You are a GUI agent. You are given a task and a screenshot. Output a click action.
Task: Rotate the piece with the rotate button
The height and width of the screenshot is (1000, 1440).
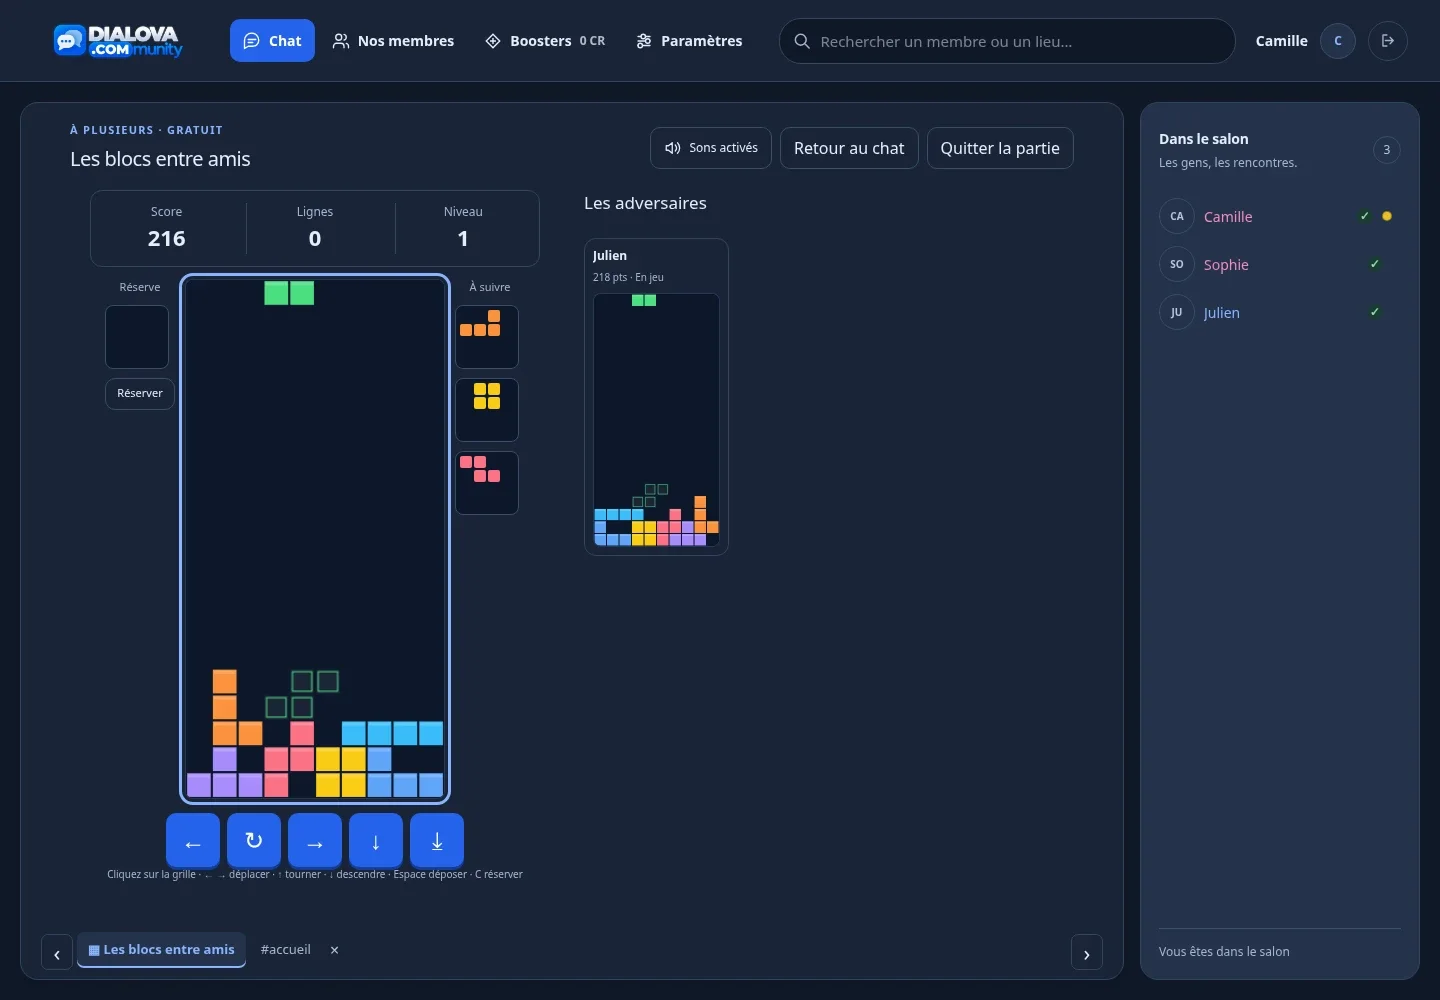click(254, 841)
